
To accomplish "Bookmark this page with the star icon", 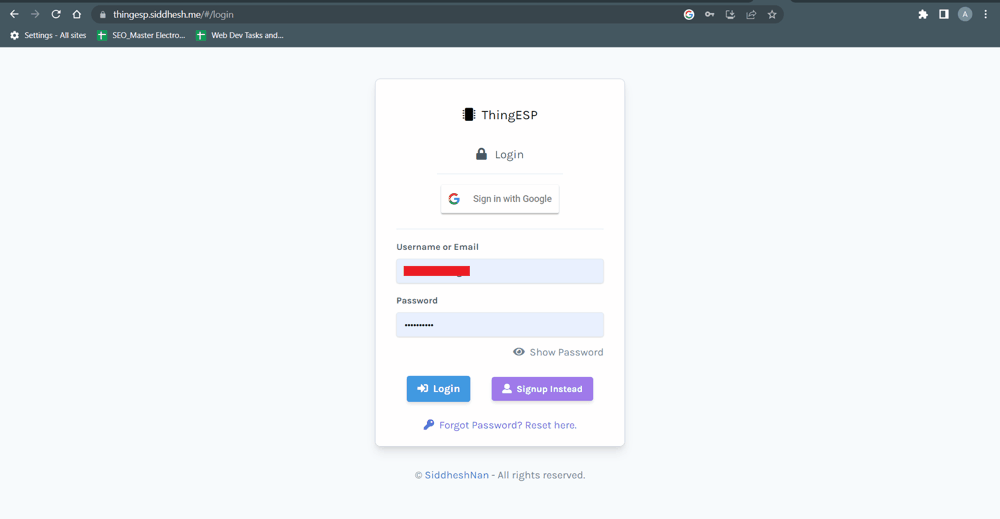I will tap(772, 14).
